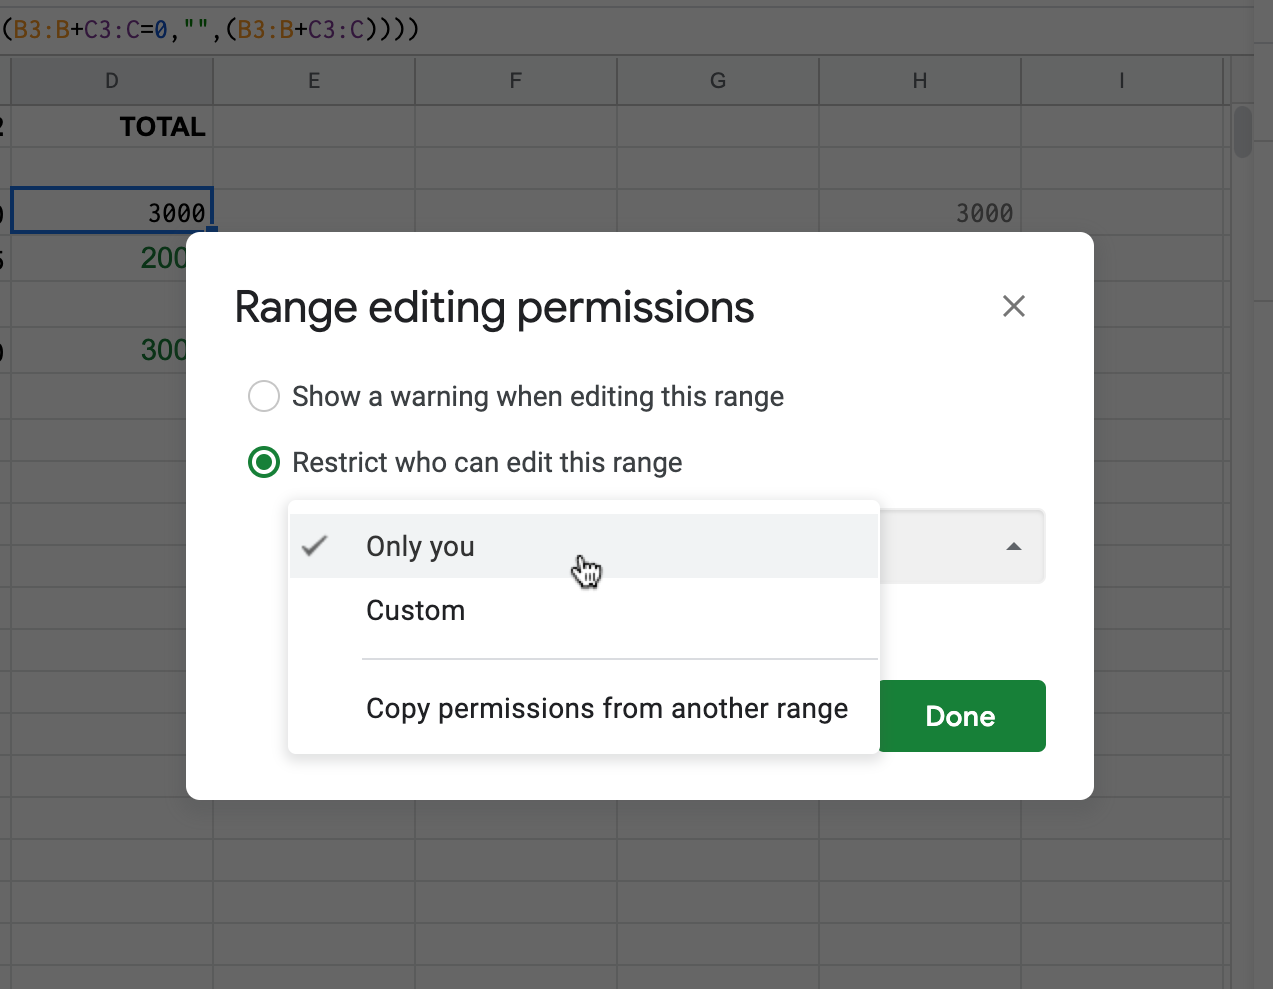Image resolution: width=1273 pixels, height=989 pixels.
Task: Select column I header
Action: (x=1121, y=81)
